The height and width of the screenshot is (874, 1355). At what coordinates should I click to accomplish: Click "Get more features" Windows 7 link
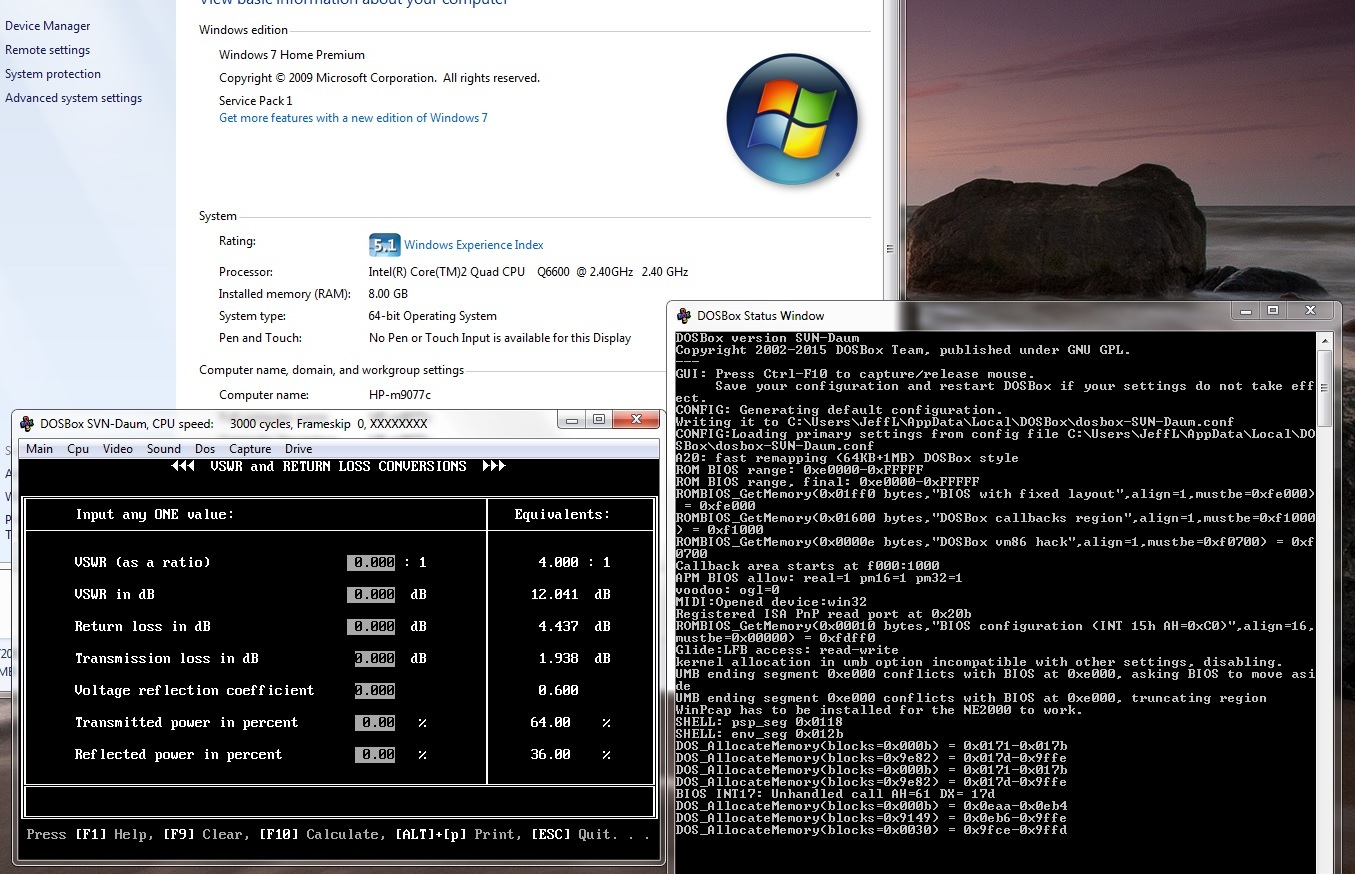coord(353,118)
